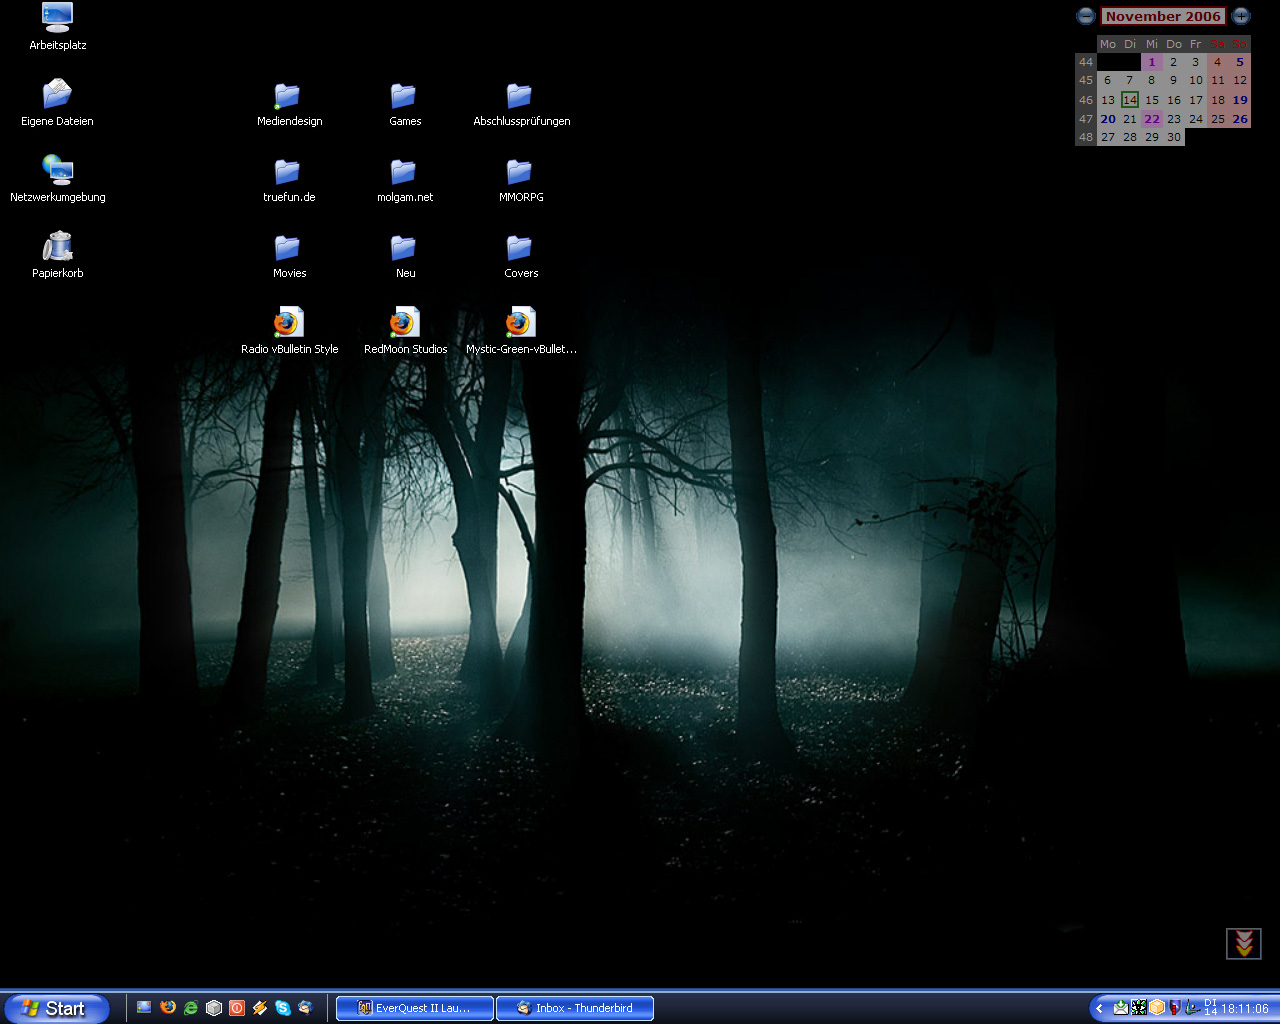Select the Mediendesign folder

tap(288, 97)
